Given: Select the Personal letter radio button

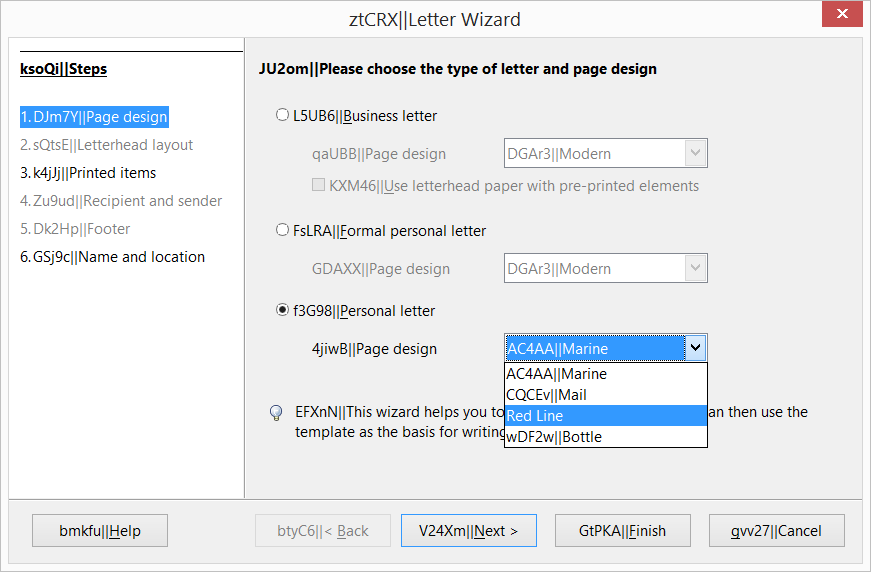Looking at the screenshot, I should click(x=283, y=311).
